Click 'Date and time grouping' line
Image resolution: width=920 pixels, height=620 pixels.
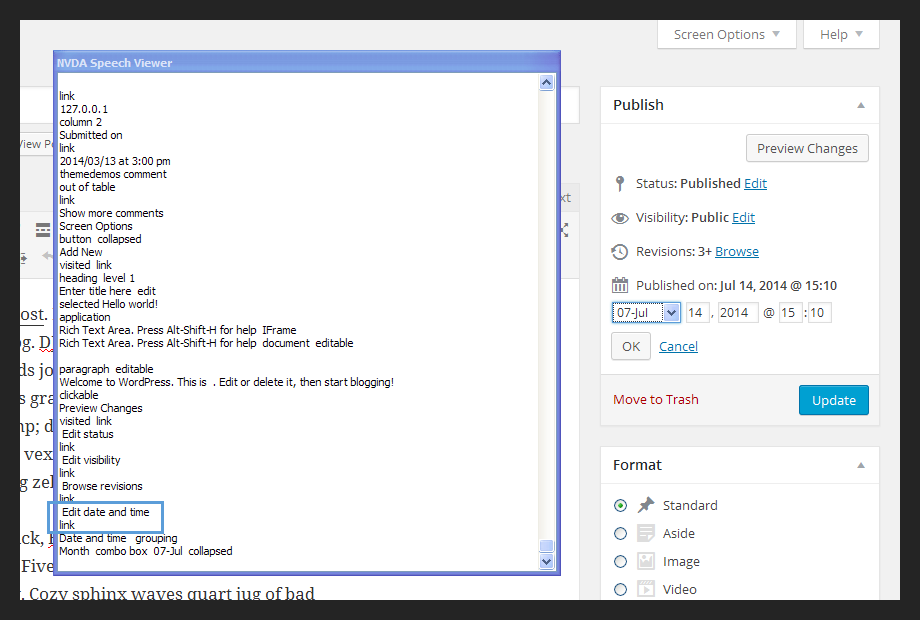118,538
